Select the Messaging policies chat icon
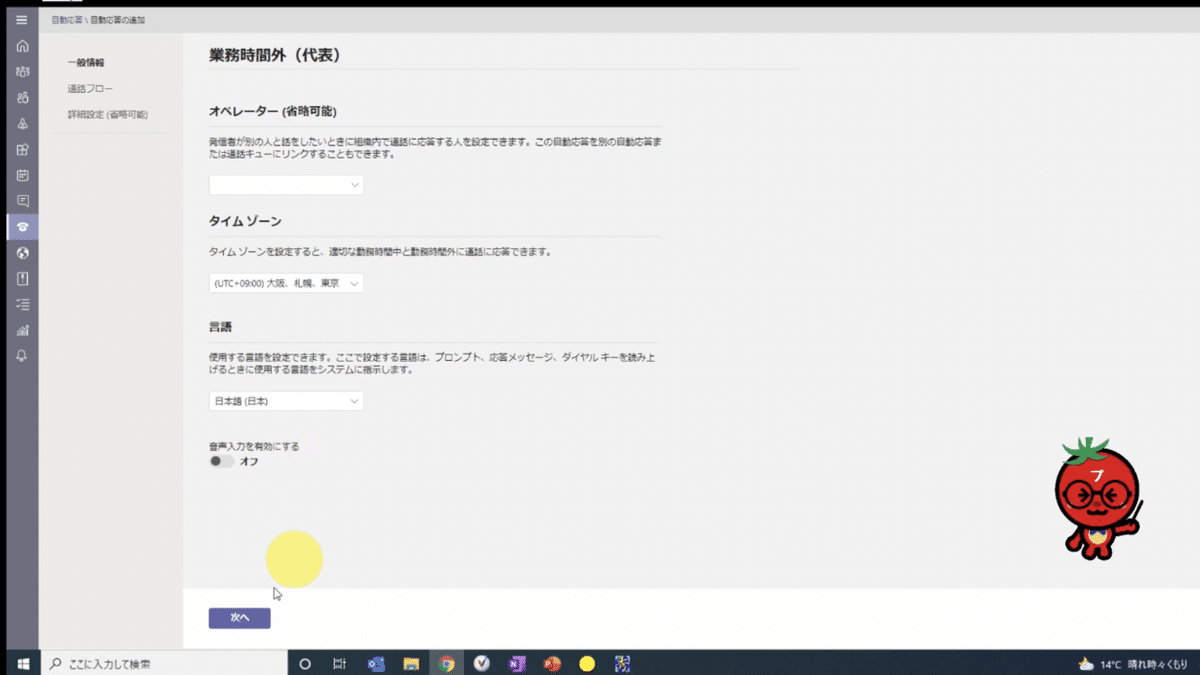The image size is (1200, 675). pos(22,200)
